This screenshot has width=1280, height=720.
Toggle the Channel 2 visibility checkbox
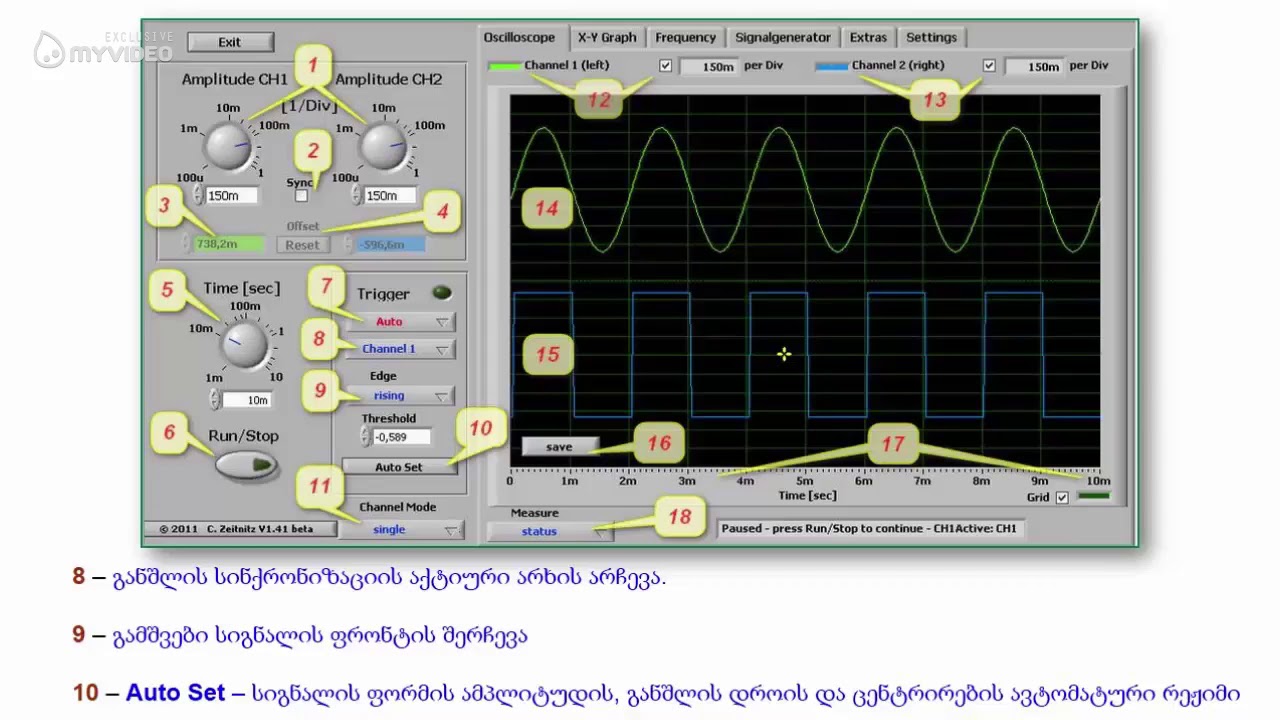pos(989,66)
